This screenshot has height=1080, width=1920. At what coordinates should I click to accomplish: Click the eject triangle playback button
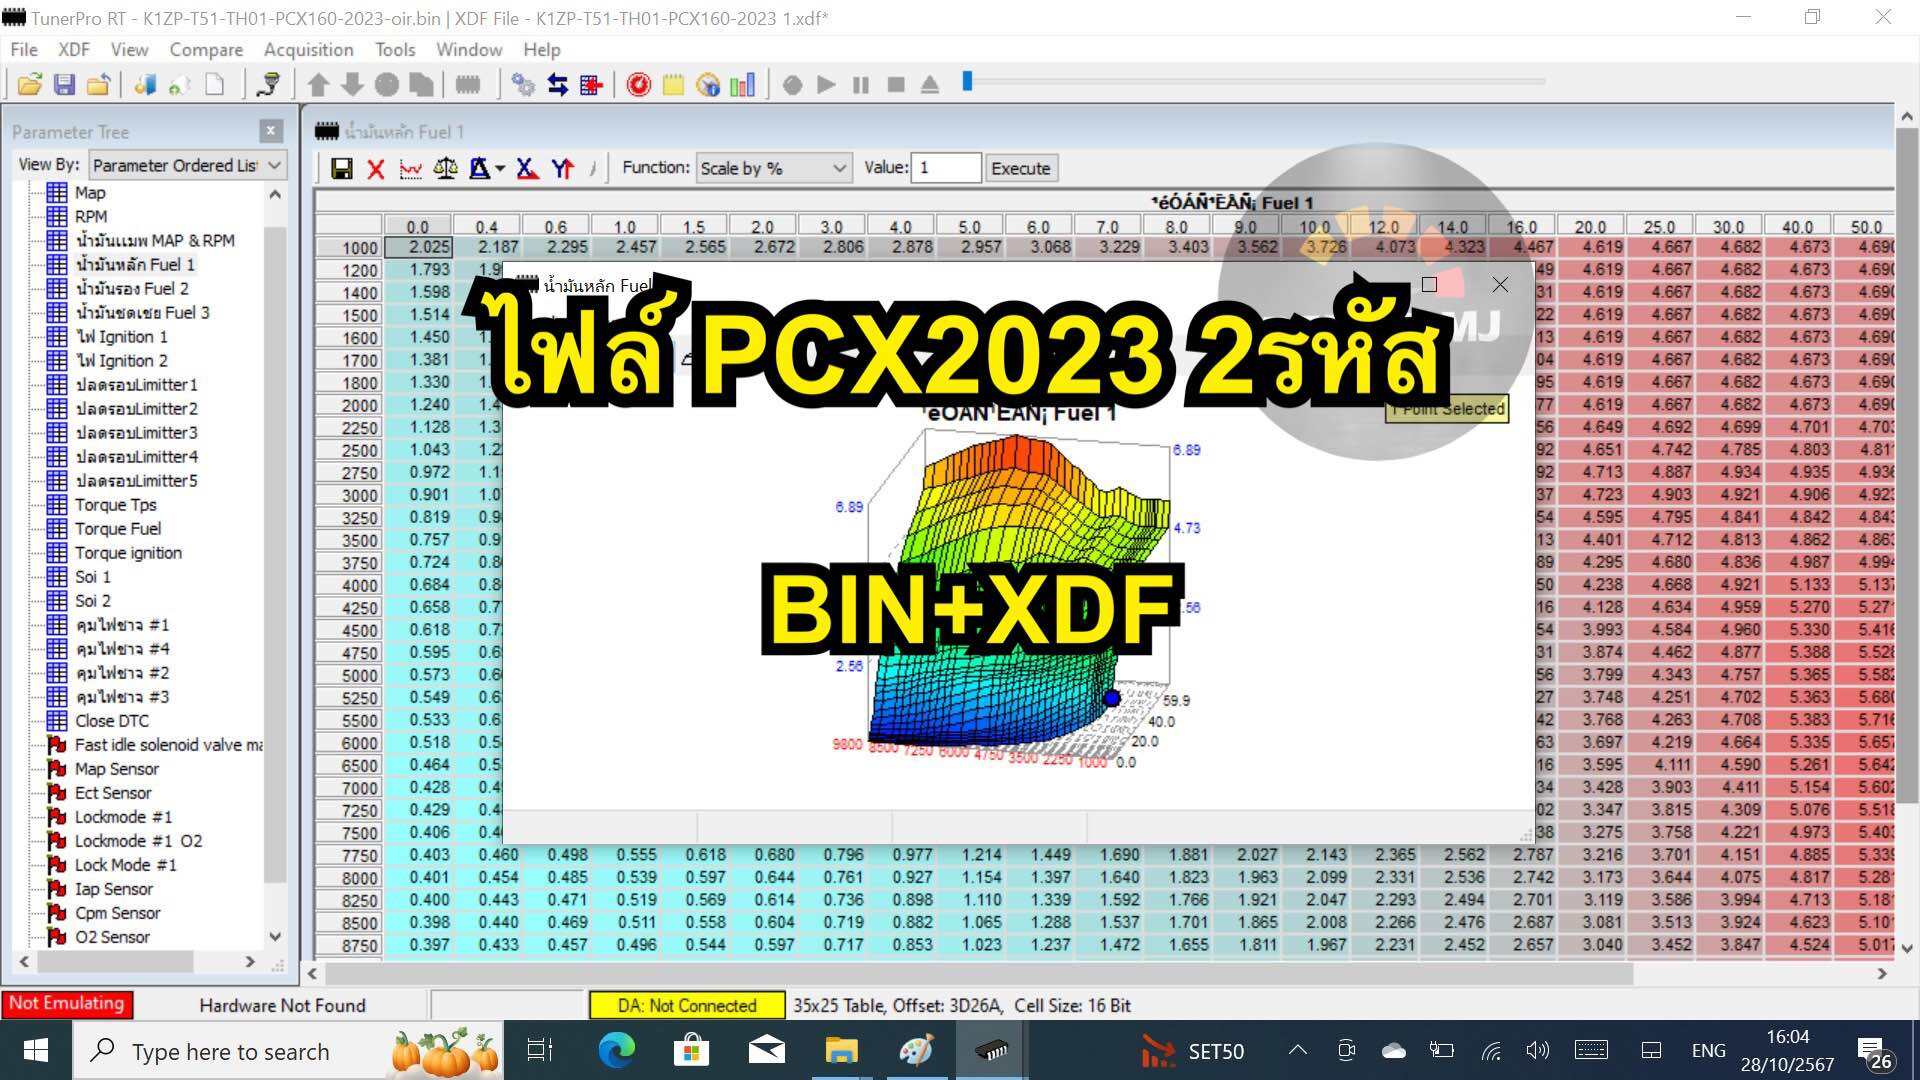930,85
